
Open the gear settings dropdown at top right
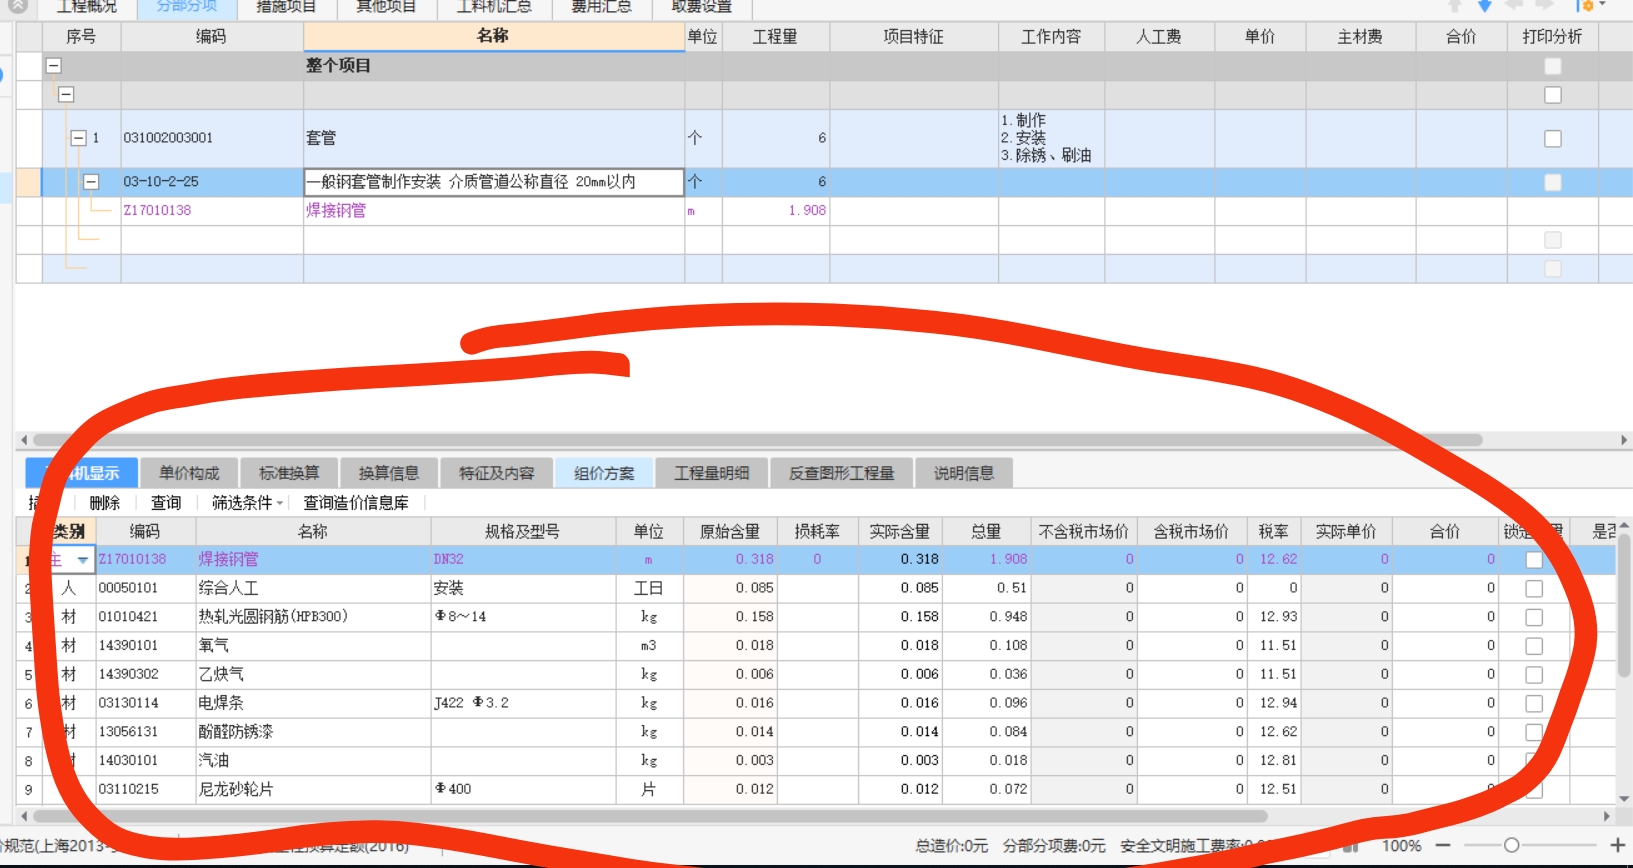click(1591, 5)
